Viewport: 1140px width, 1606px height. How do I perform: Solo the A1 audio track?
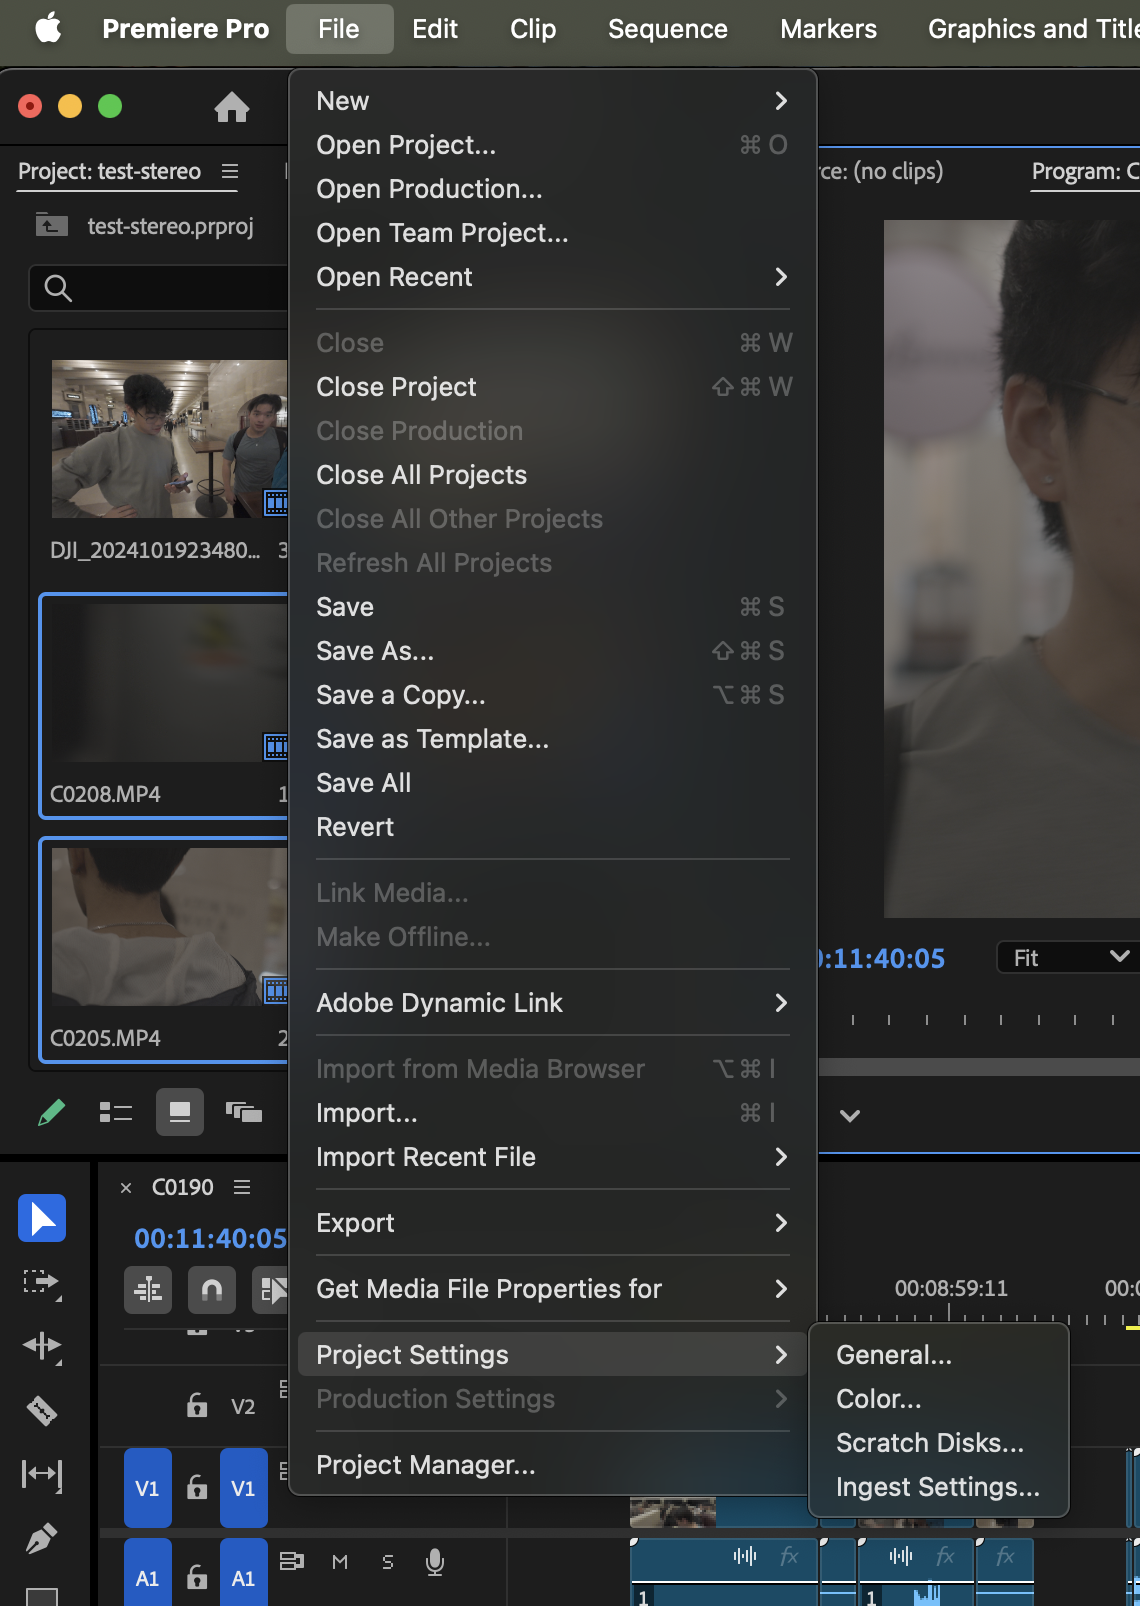(x=388, y=1562)
